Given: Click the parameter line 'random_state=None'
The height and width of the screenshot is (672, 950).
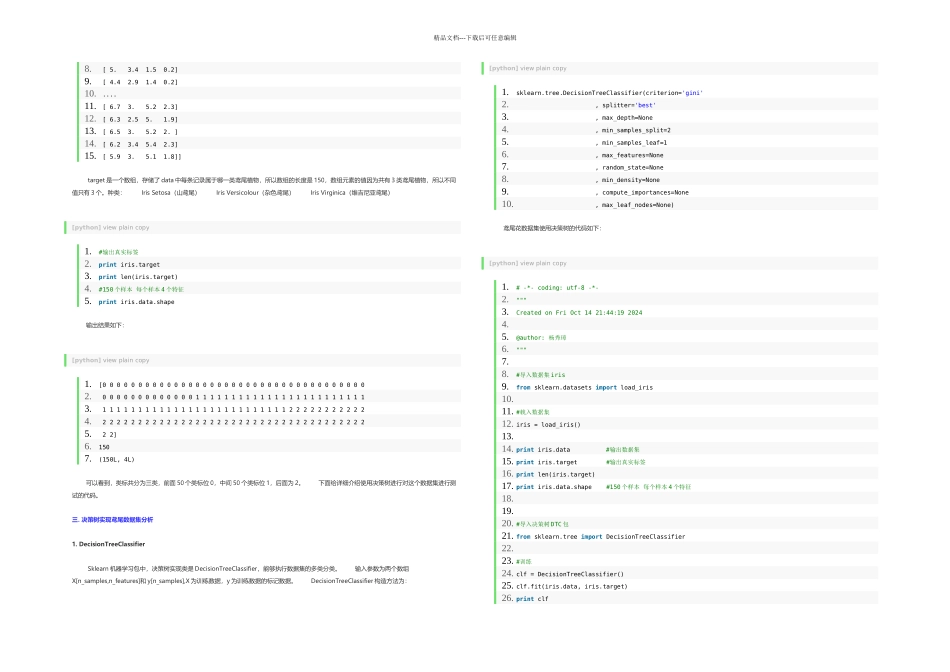Looking at the screenshot, I should [x=629, y=167].
